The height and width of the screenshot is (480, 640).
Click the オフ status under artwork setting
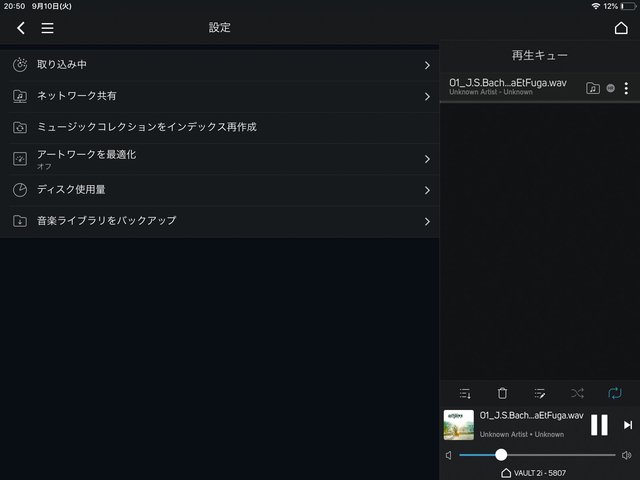pyautogui.click(x=44, y=167)
